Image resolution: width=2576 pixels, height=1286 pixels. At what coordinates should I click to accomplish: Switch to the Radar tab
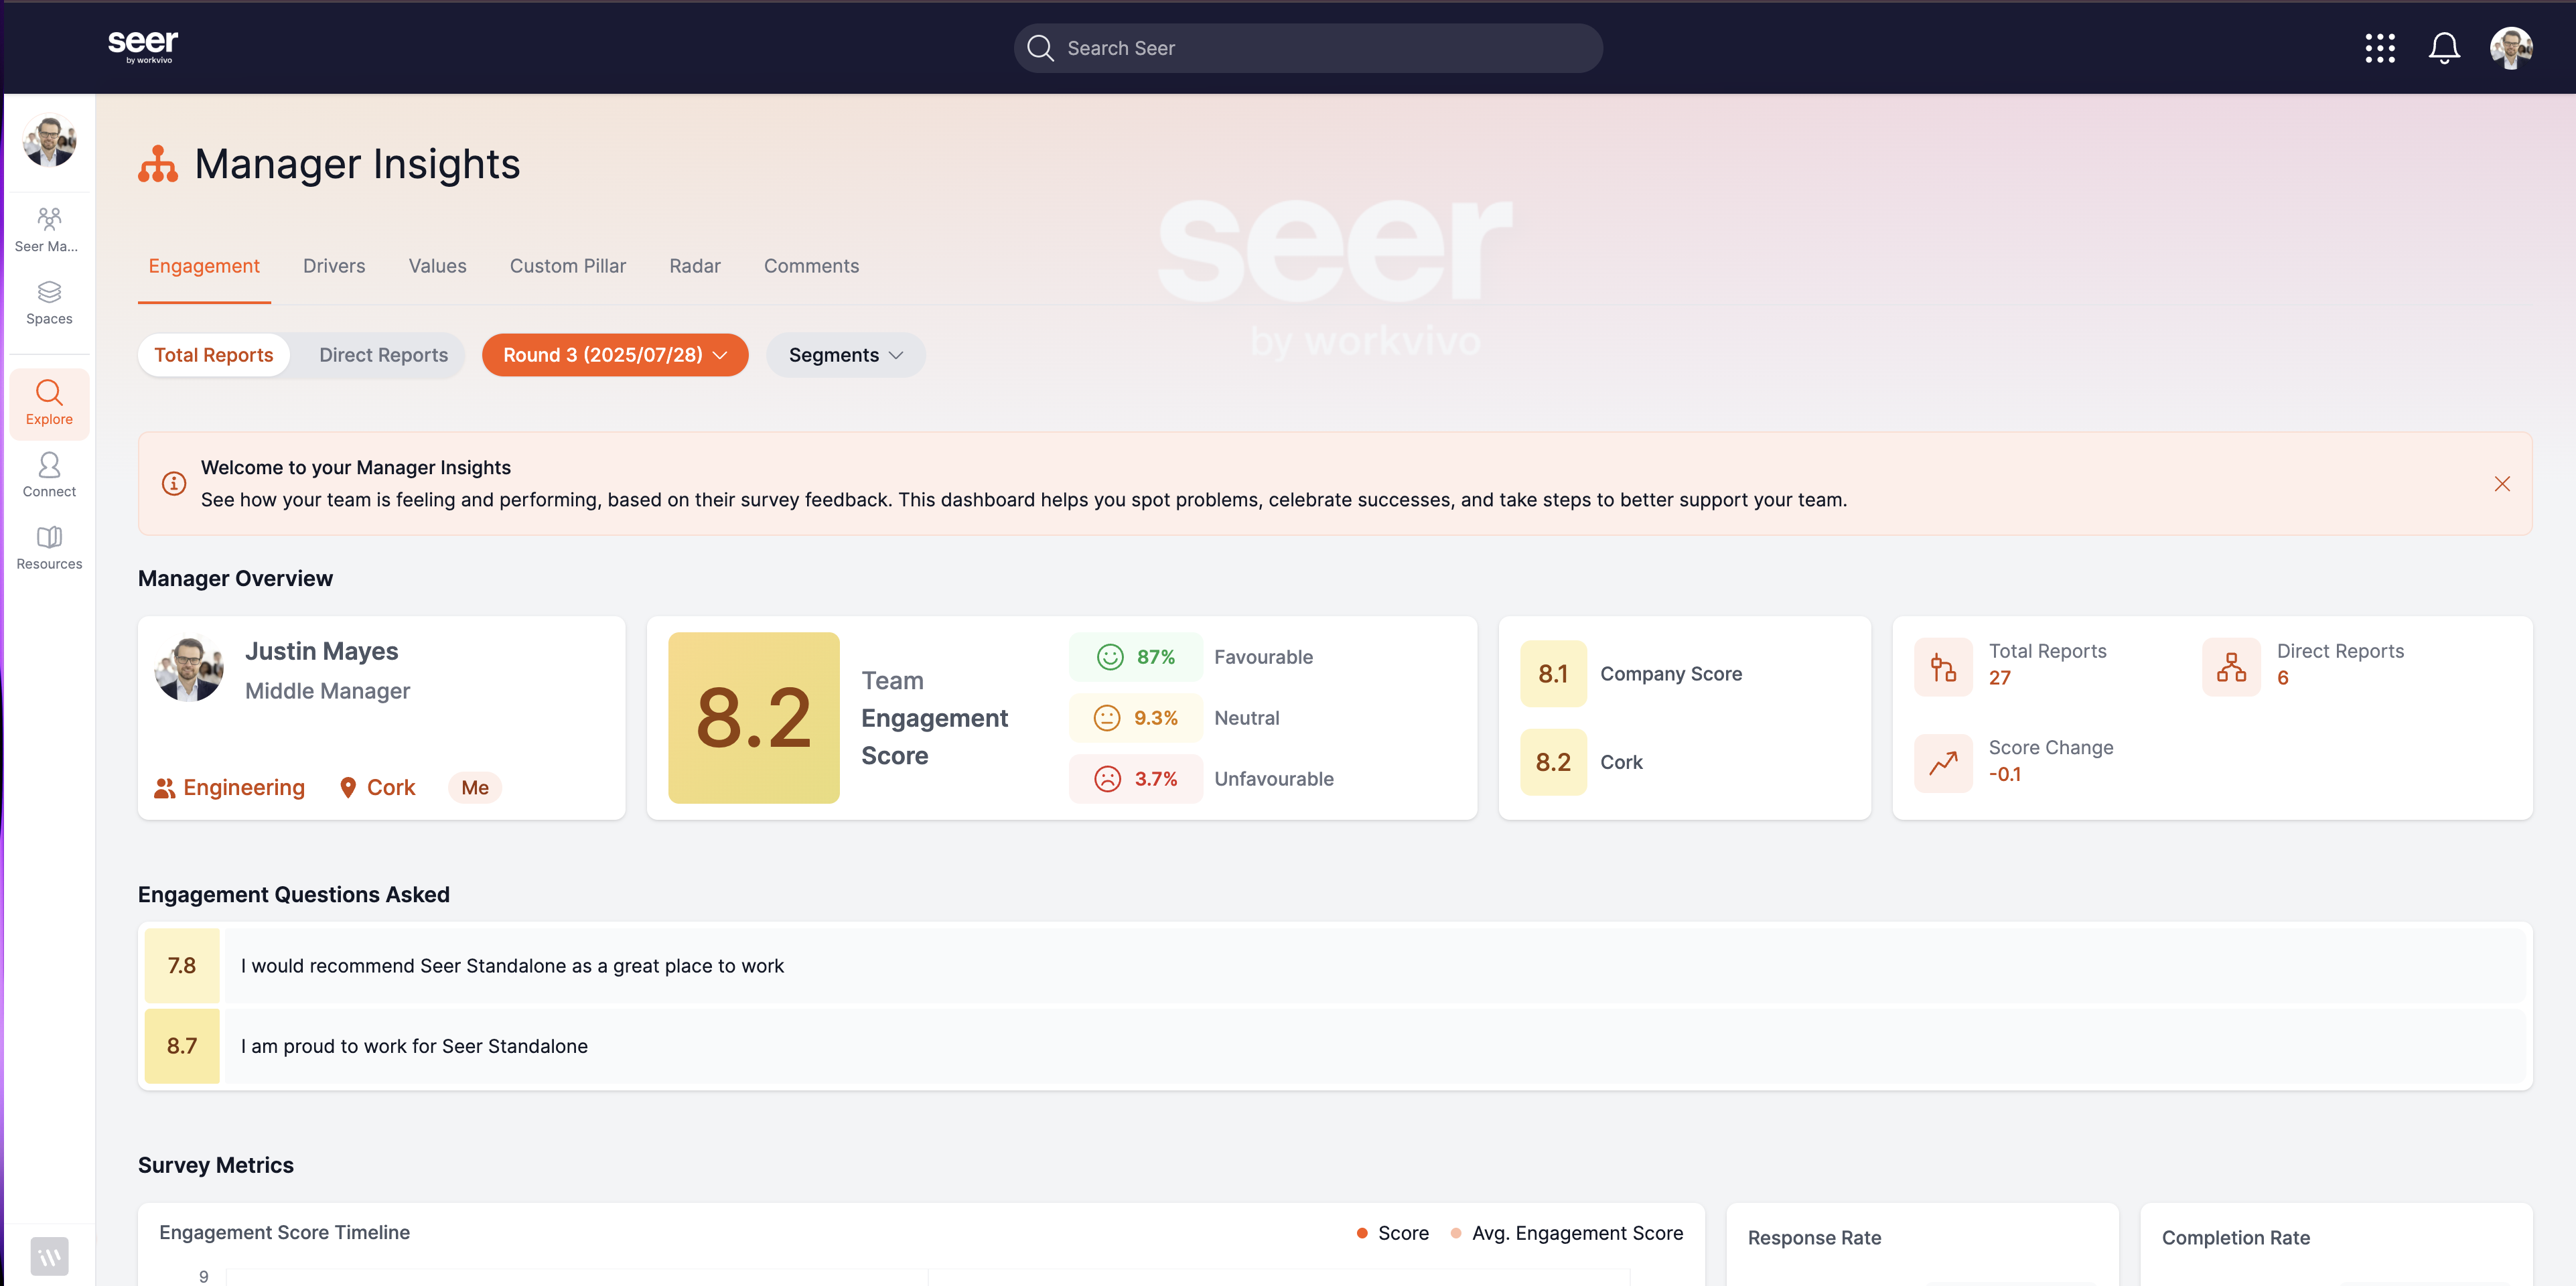point(695,266)
